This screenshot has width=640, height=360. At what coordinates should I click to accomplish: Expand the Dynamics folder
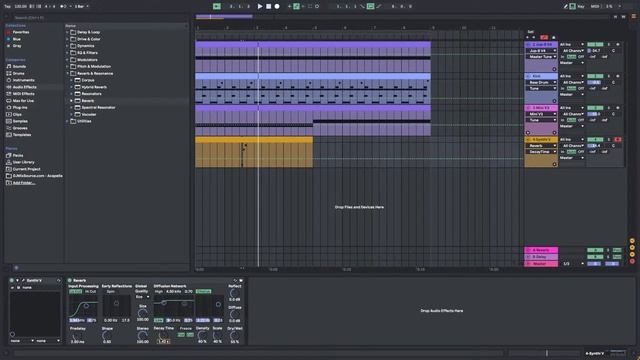(67, 46)
